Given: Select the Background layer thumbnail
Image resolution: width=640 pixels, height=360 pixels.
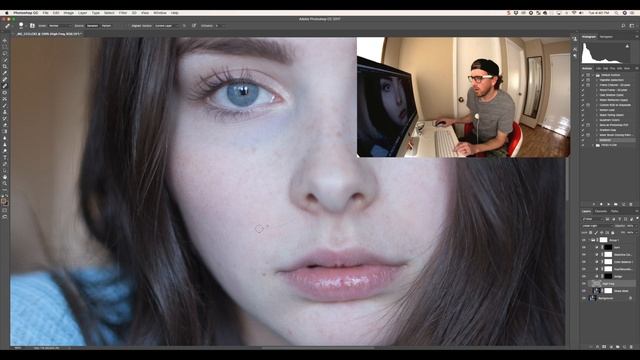Looking at the screenshot, I should [x=593, y=298].
